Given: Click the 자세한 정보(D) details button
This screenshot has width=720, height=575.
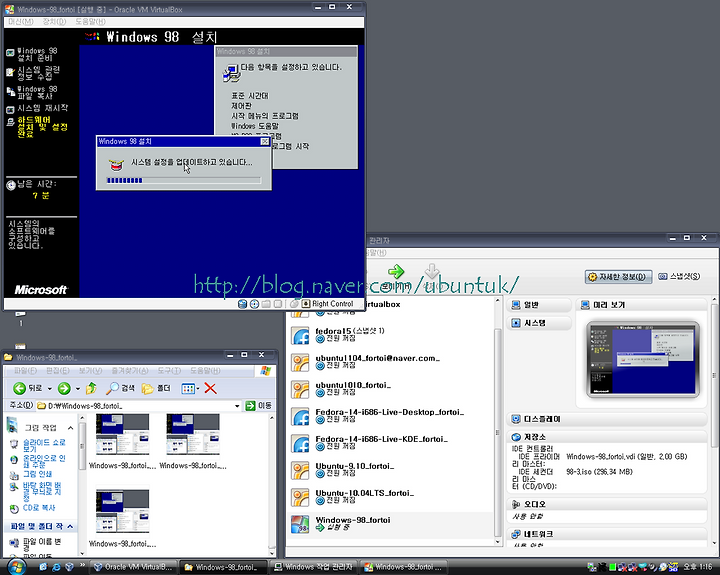Looking at the screenshot, I should 618,276.
